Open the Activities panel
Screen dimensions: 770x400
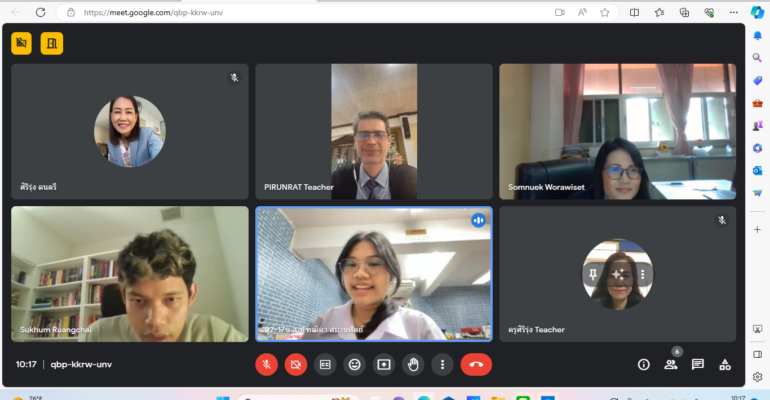(x=725, y=365)
